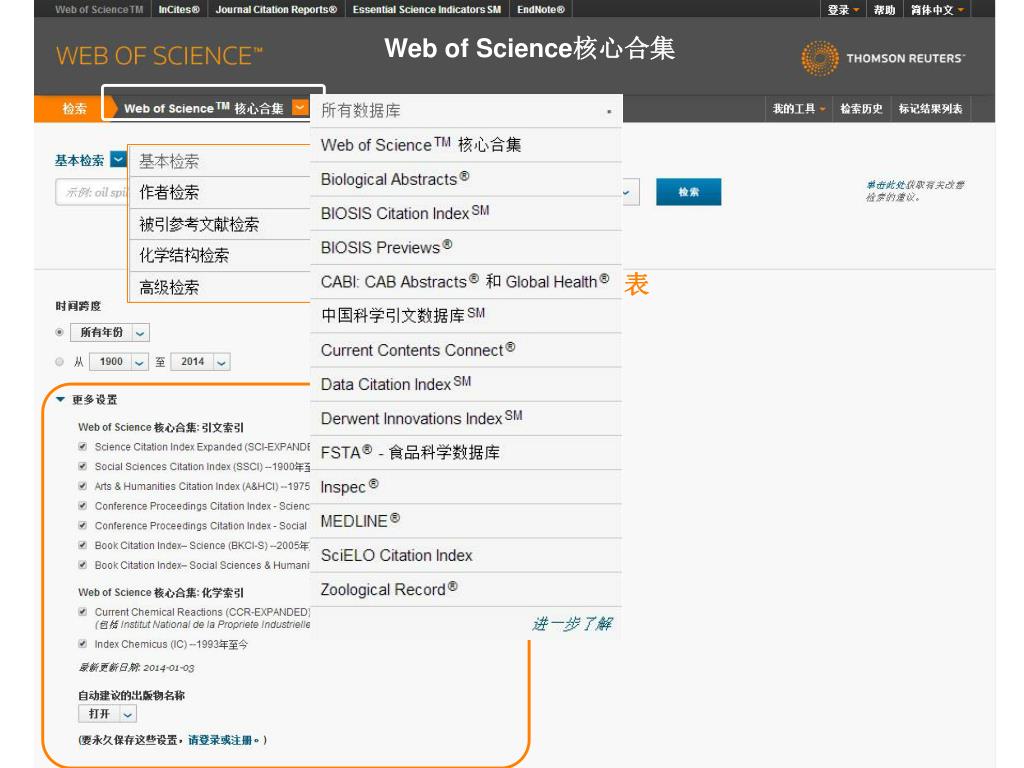The height and width of the screenshot is (768, 1024).
Task: Open 检索历史 page
Action: (x=861, y=108)
